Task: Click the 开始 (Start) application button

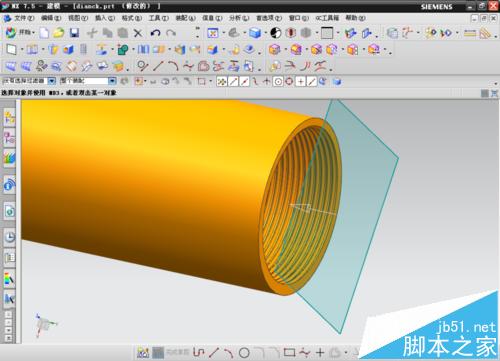Action: (x=20, y=33)
